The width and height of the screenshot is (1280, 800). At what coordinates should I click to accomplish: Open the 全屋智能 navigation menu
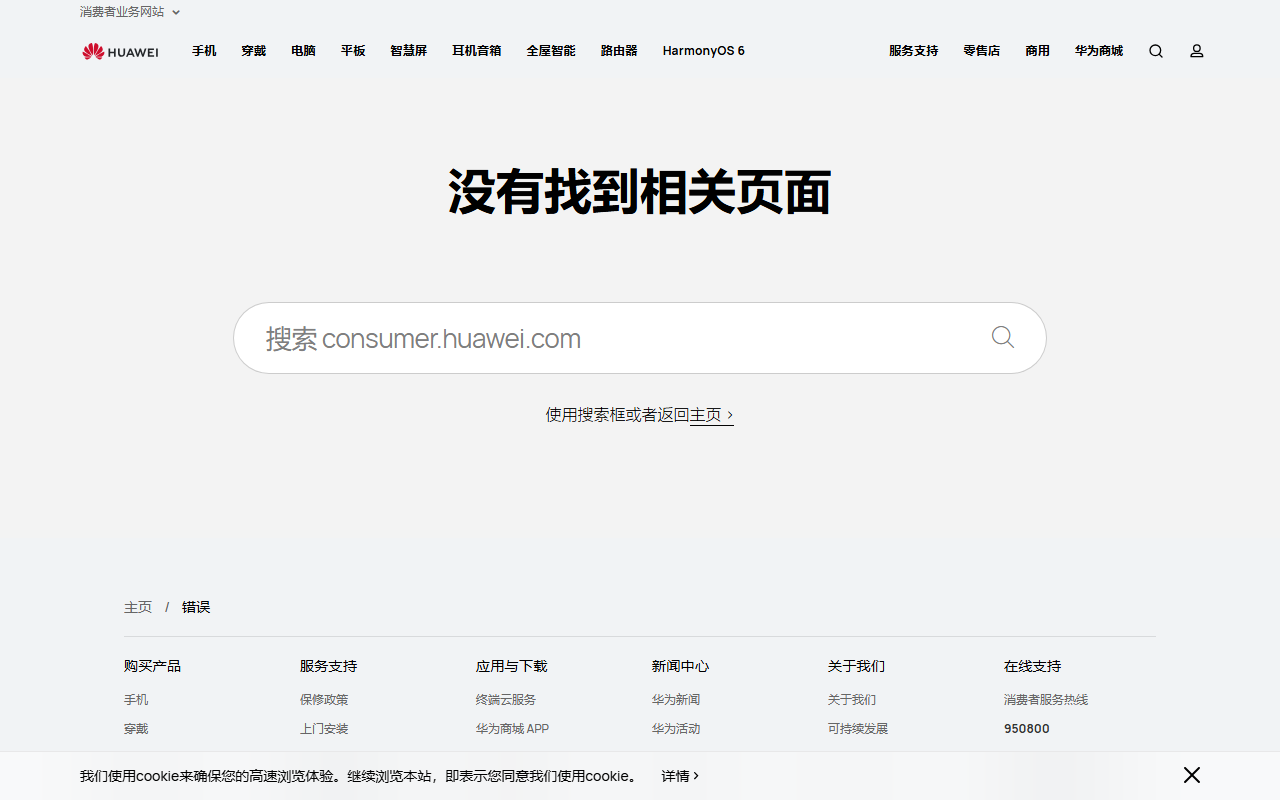[551, 51]
